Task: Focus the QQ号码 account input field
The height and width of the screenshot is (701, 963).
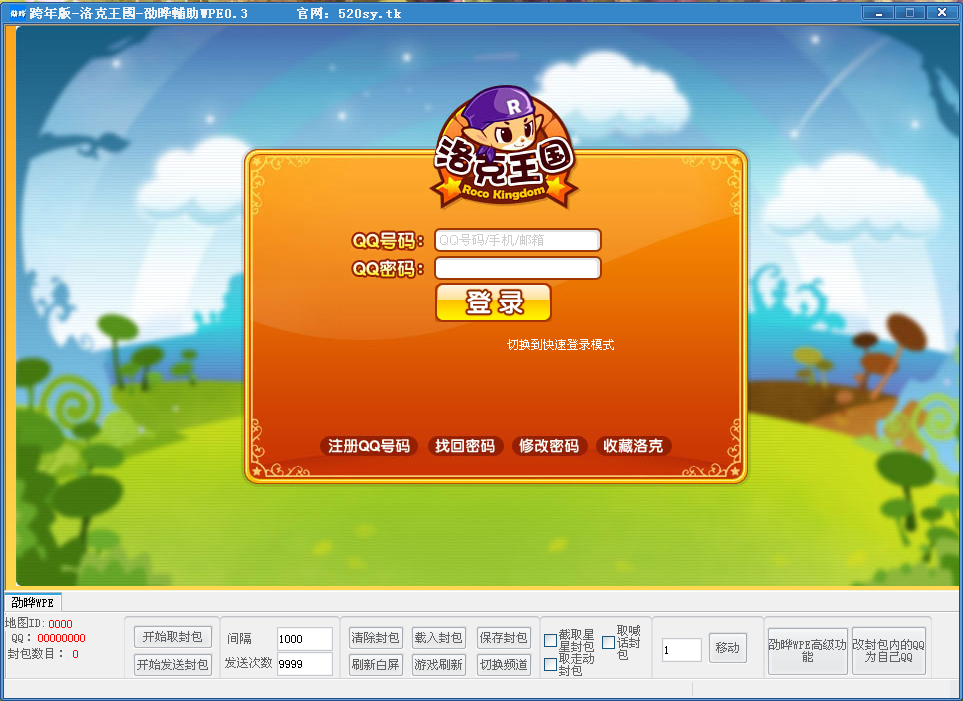Action: 517,240
